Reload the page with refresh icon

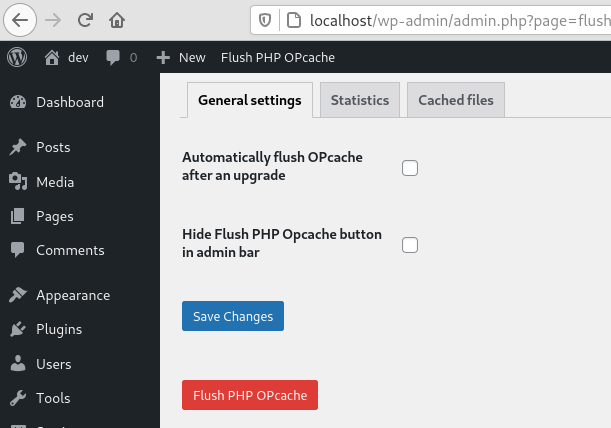(x=85, y=20)
